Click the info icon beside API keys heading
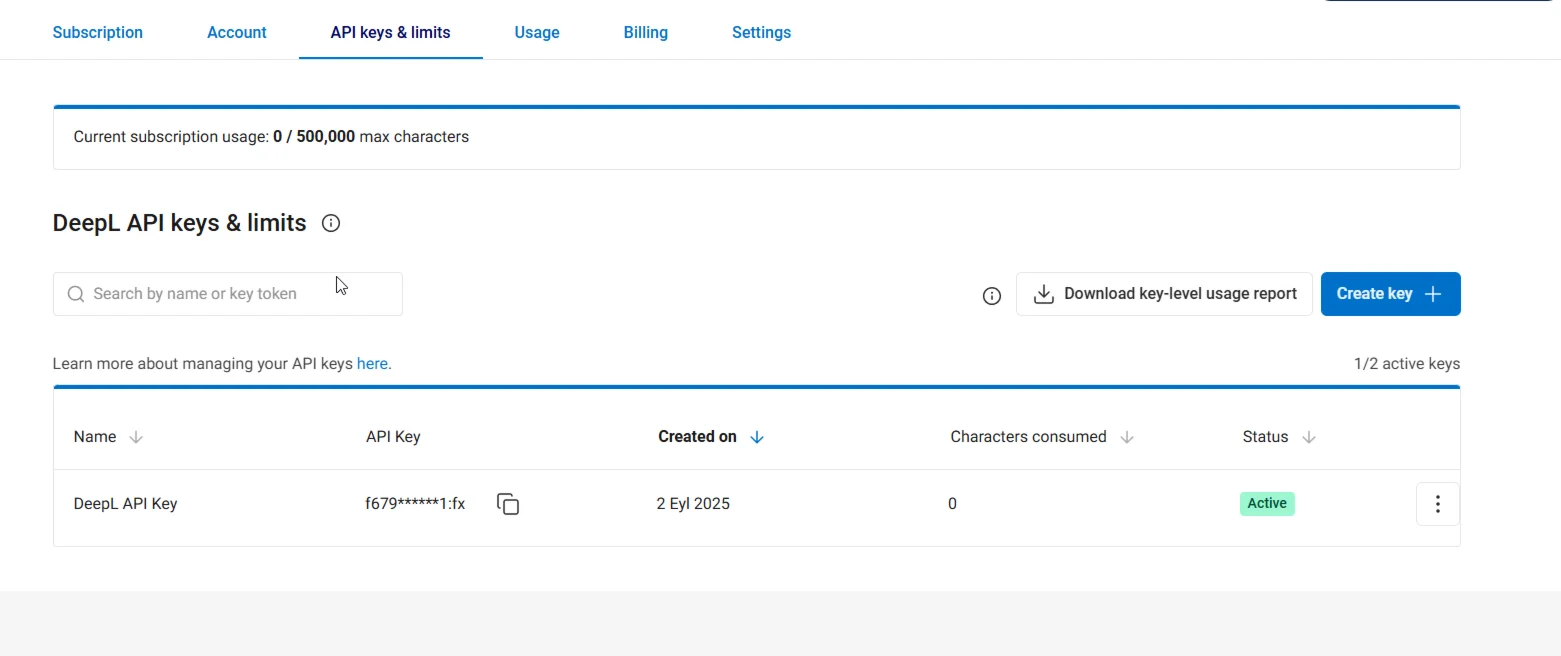The width and height of the screenshot is (1561, 656). tap(331, 223)
